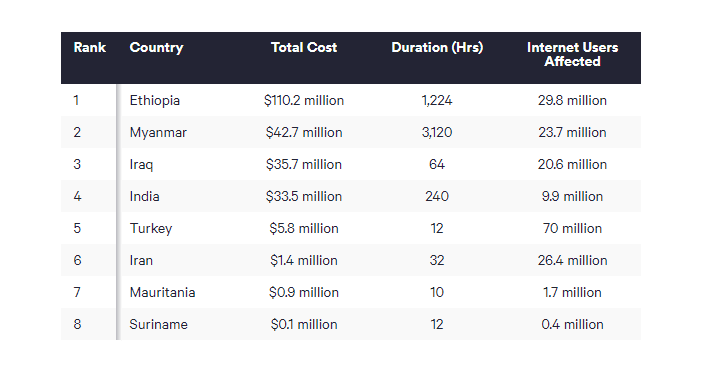720x372 pixels.
Task: Select the Iran country cell
Action: pos(141,260)
